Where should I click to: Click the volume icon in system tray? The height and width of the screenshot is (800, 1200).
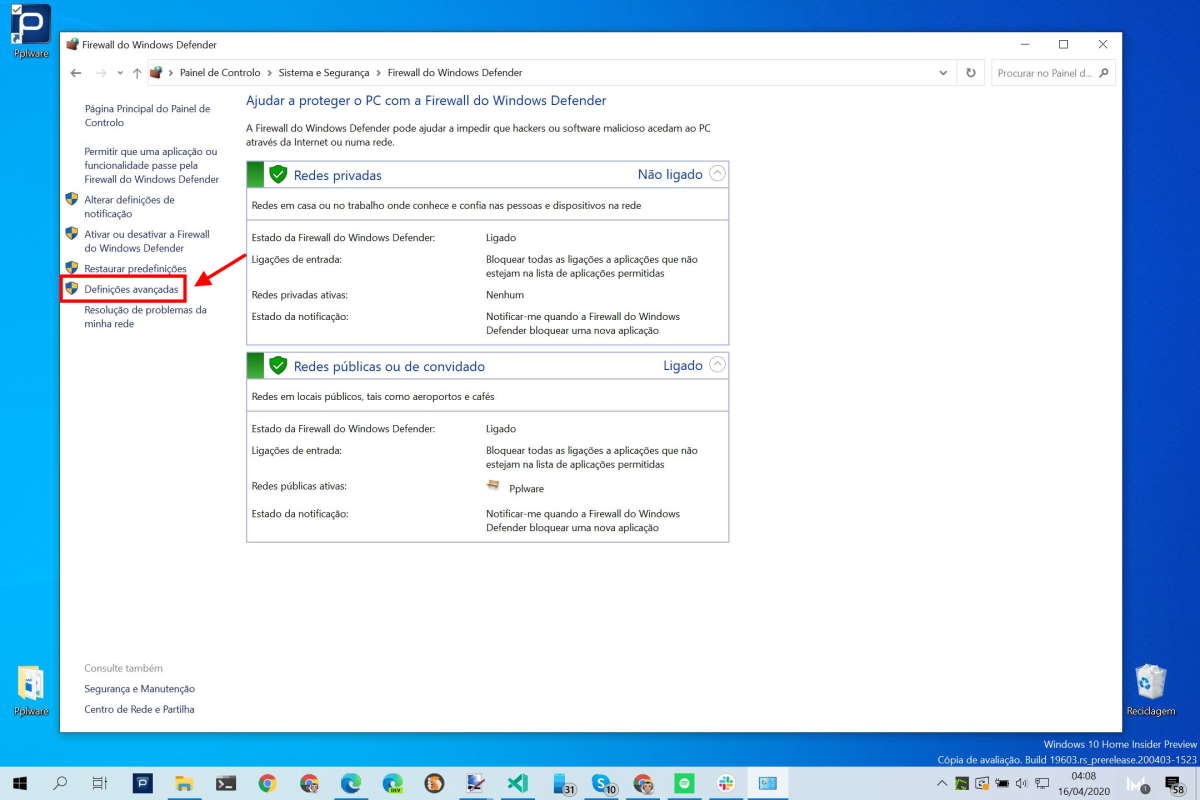coord(1022,783)
